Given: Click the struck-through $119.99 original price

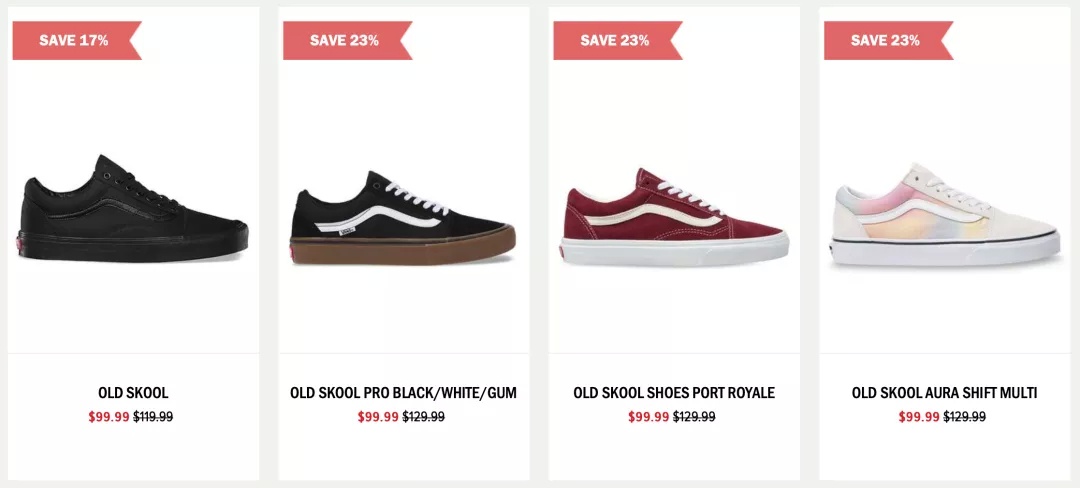Looking at the screenshot, I should (153, 416).
